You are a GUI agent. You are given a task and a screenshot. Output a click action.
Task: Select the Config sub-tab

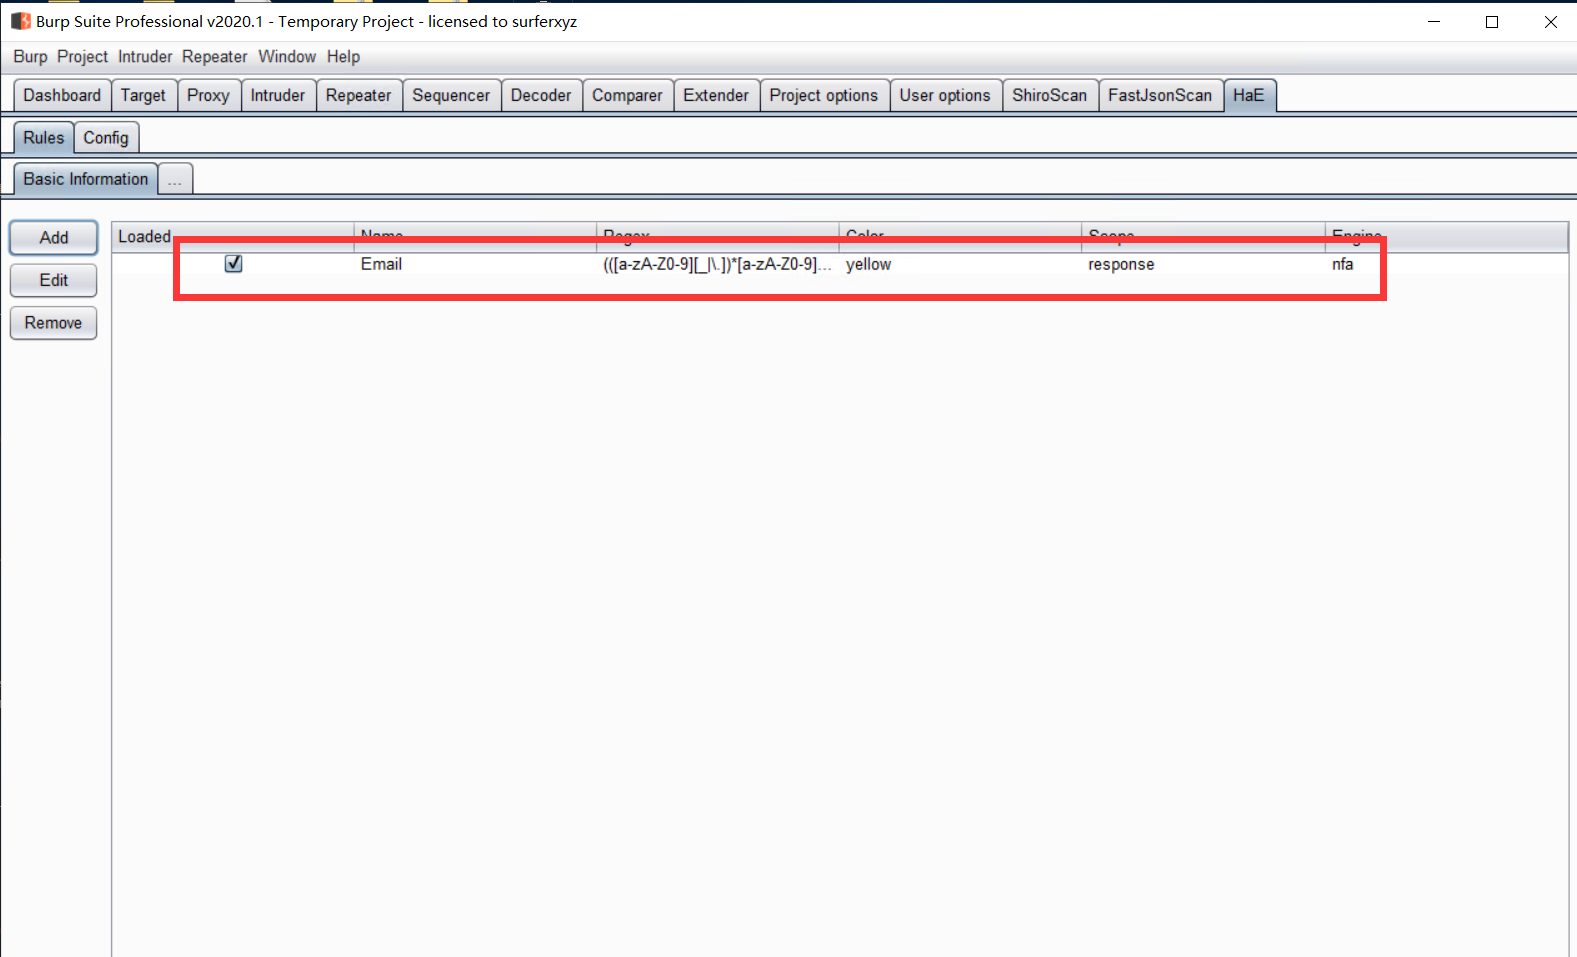point(106,137)
